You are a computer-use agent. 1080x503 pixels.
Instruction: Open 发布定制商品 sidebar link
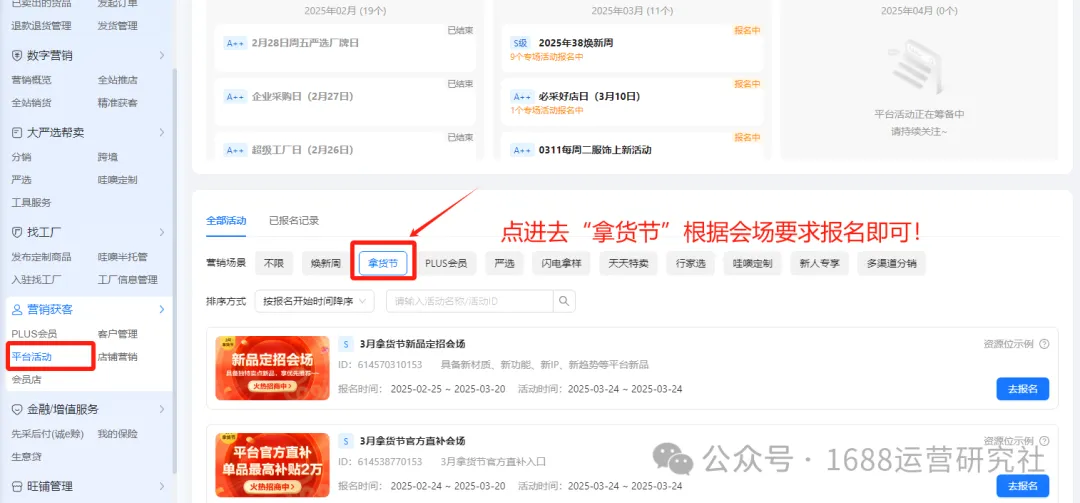coord(41,257)
